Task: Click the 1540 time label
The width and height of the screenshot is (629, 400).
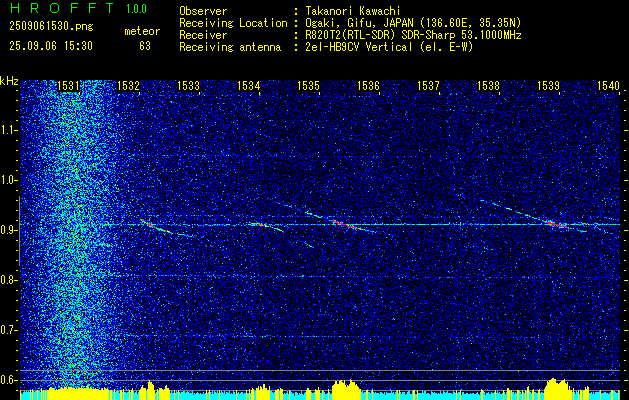Action: click(608, 85)
